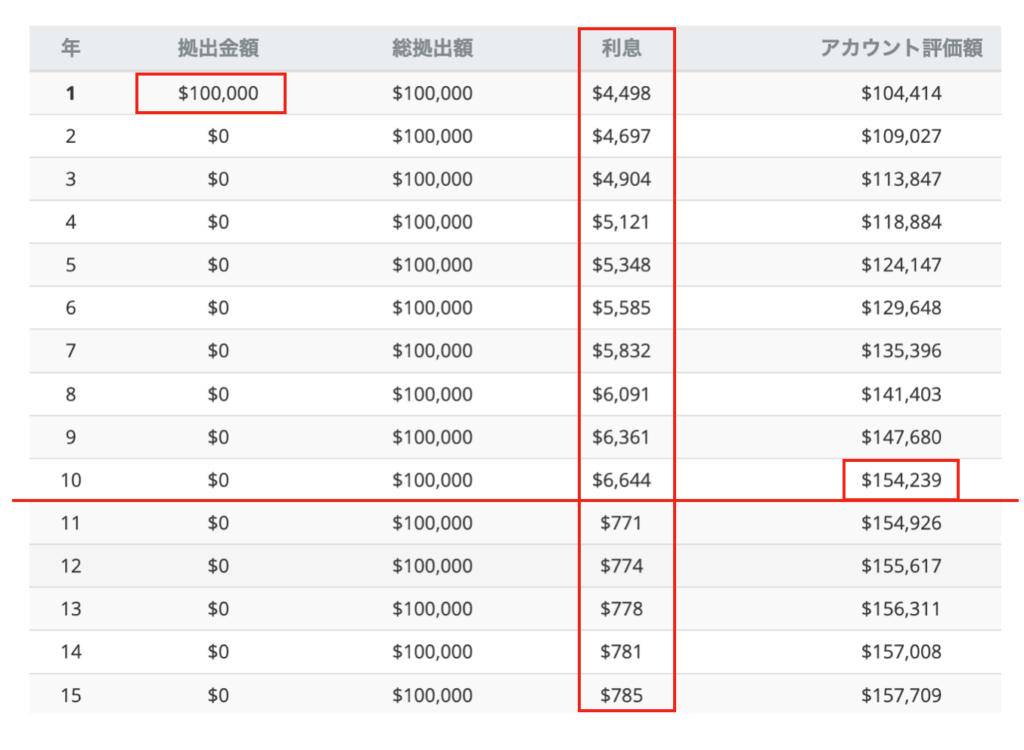Image resolution: width=1024 pixels, height=750 pixels.
Task: Click the $6,644 interest in year 10
Action: [x=621, y=480]
